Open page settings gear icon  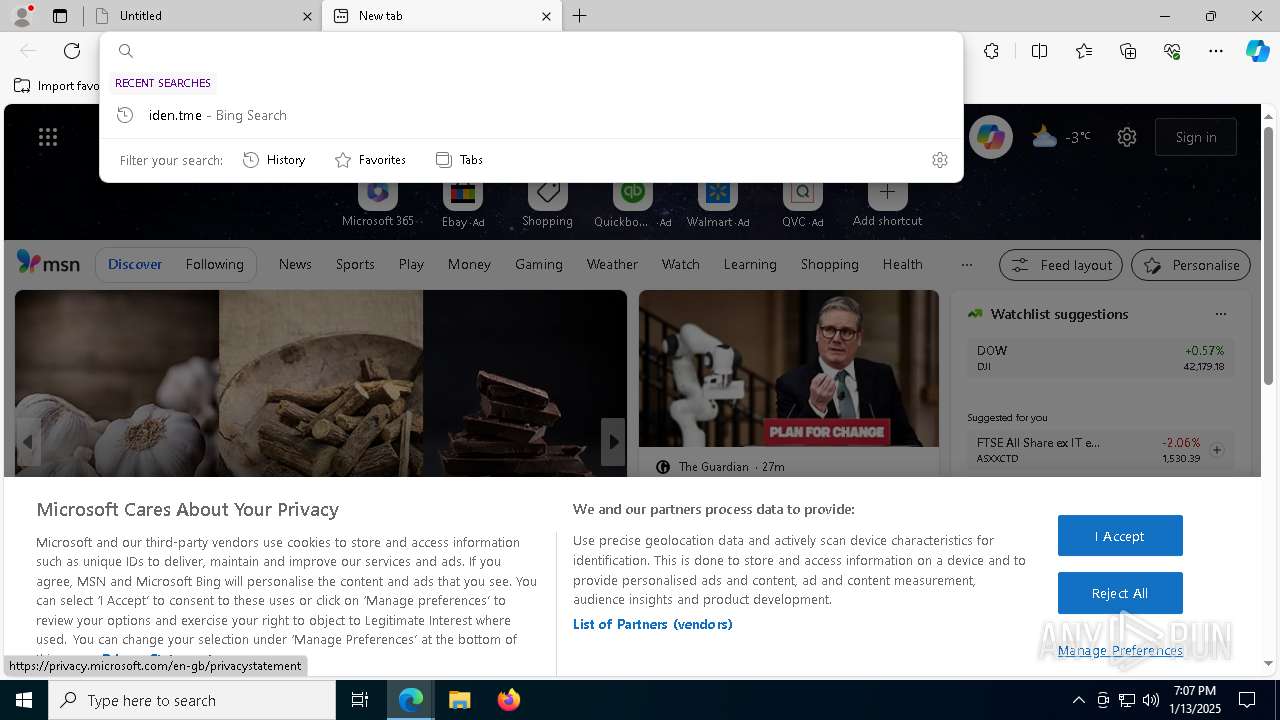coord(1127,137)
